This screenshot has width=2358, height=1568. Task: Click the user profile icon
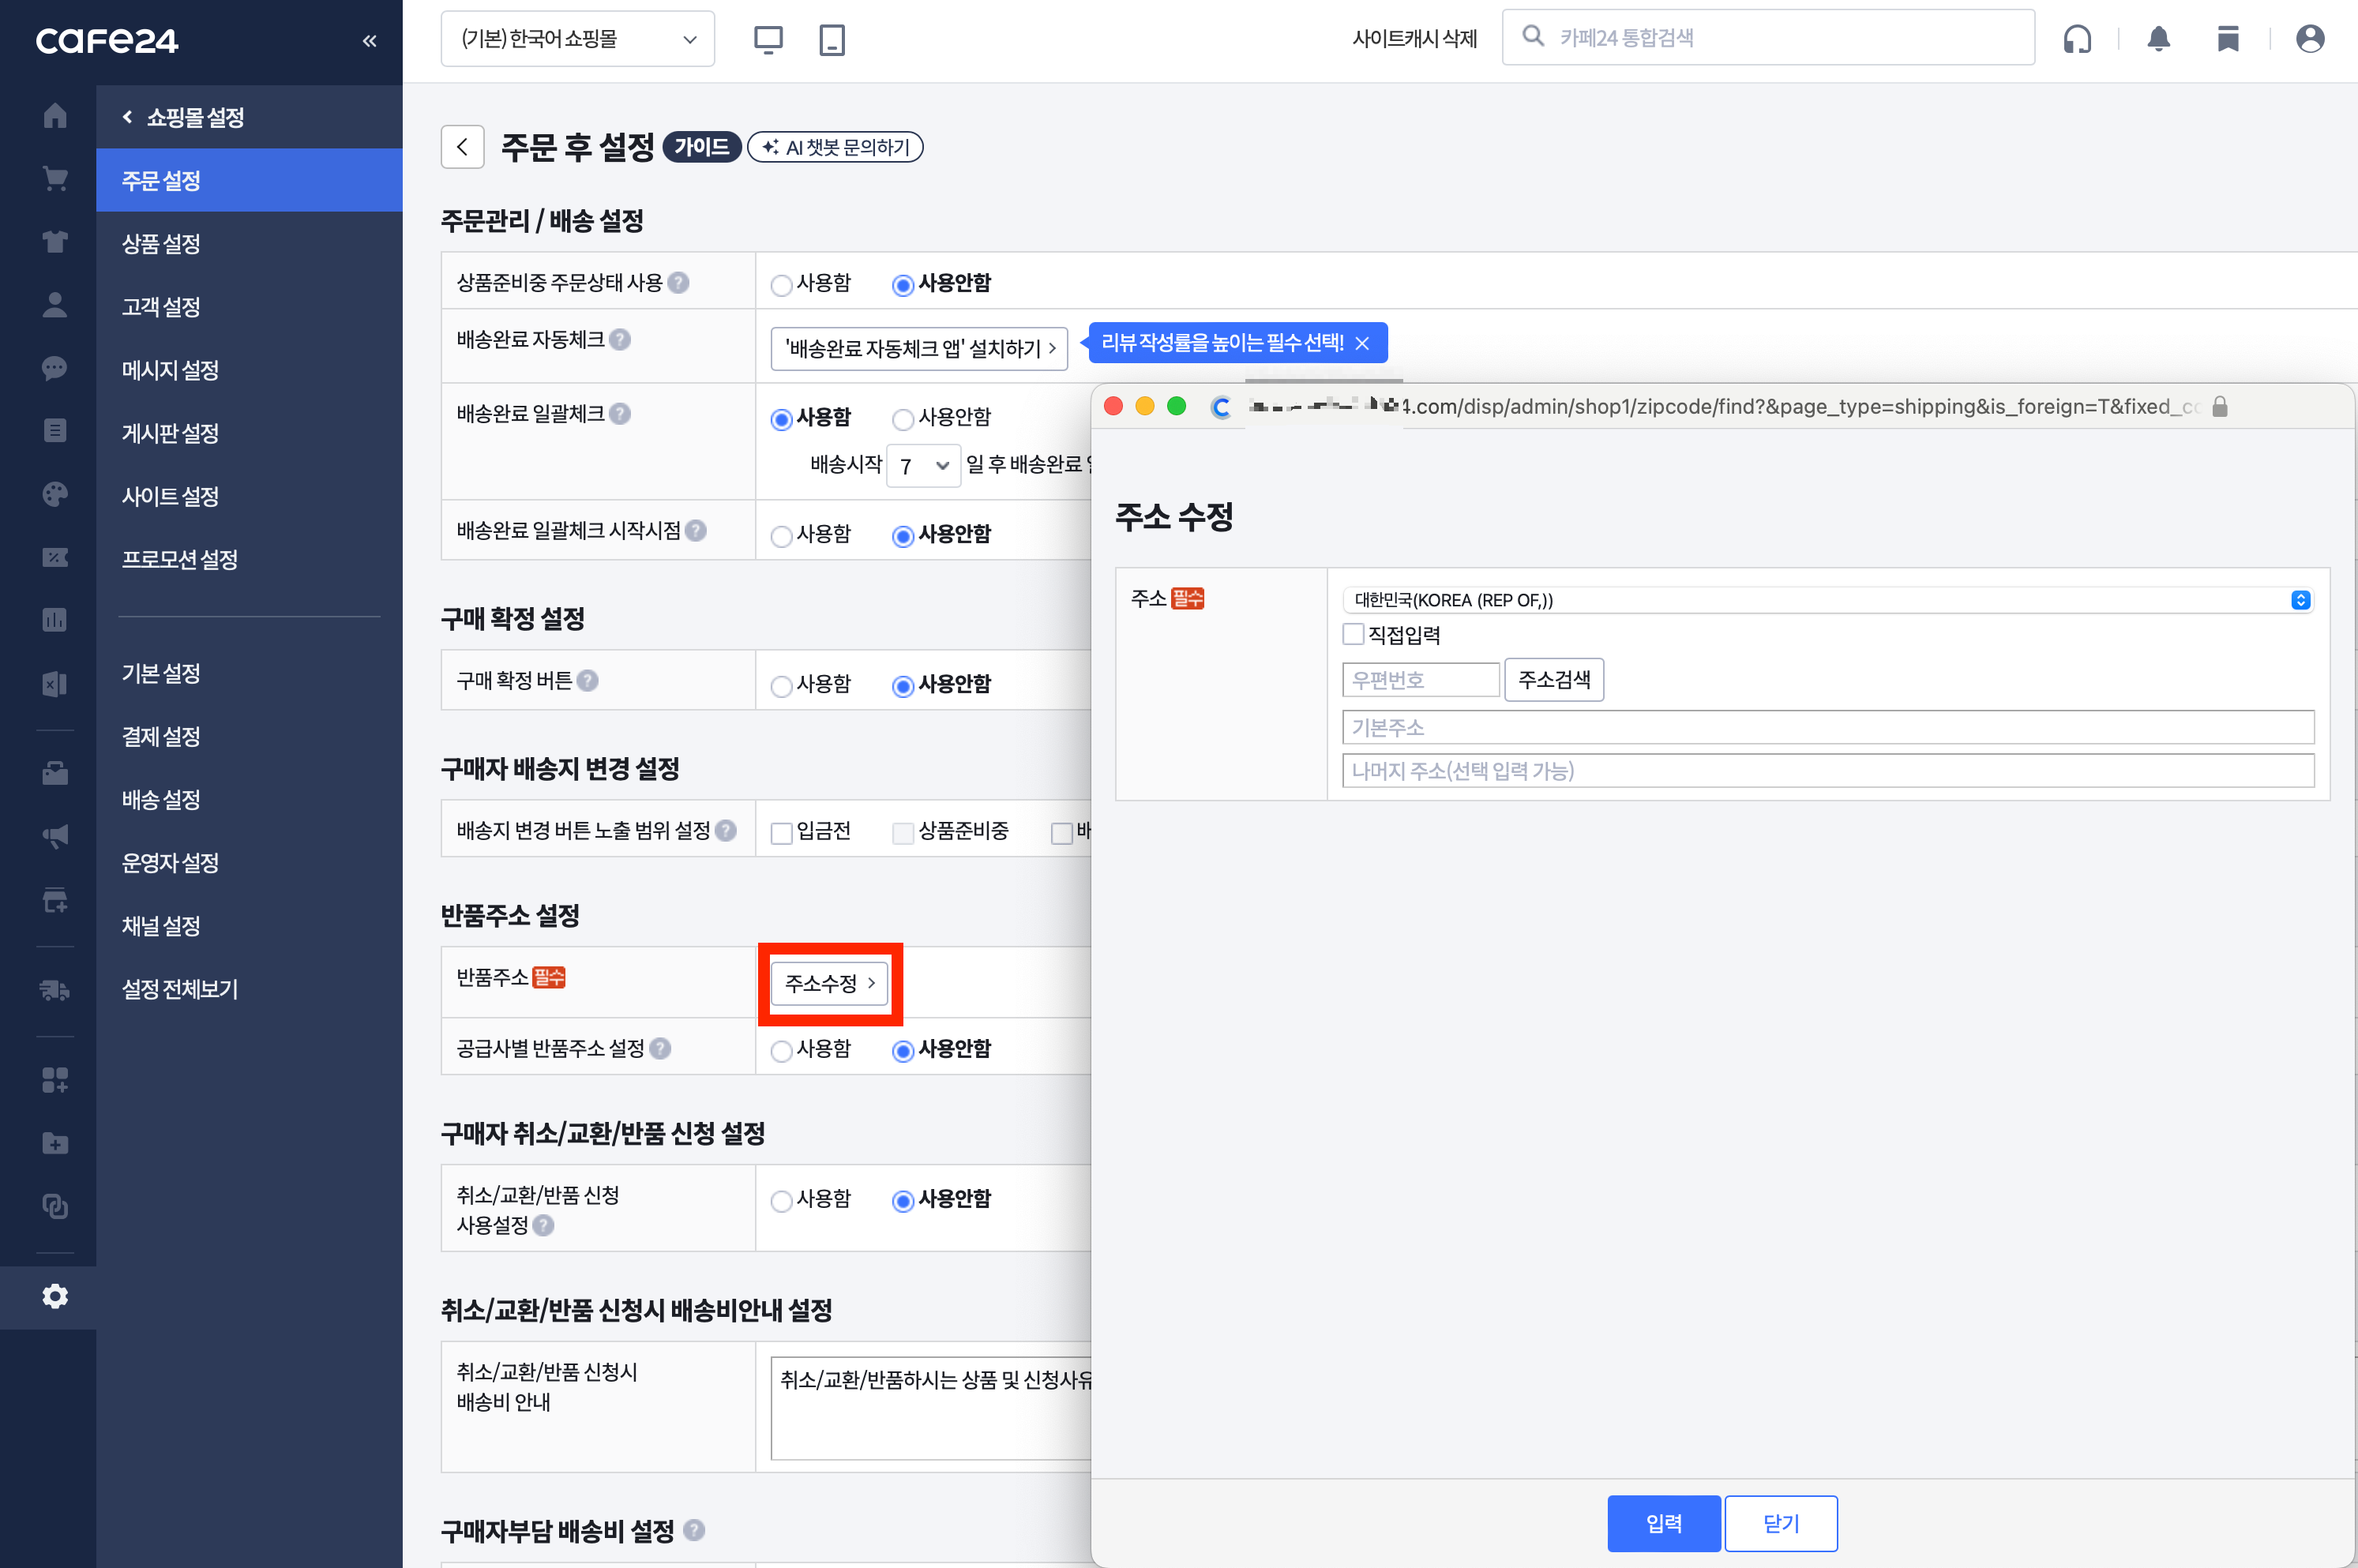click(x=2309, y=39)
